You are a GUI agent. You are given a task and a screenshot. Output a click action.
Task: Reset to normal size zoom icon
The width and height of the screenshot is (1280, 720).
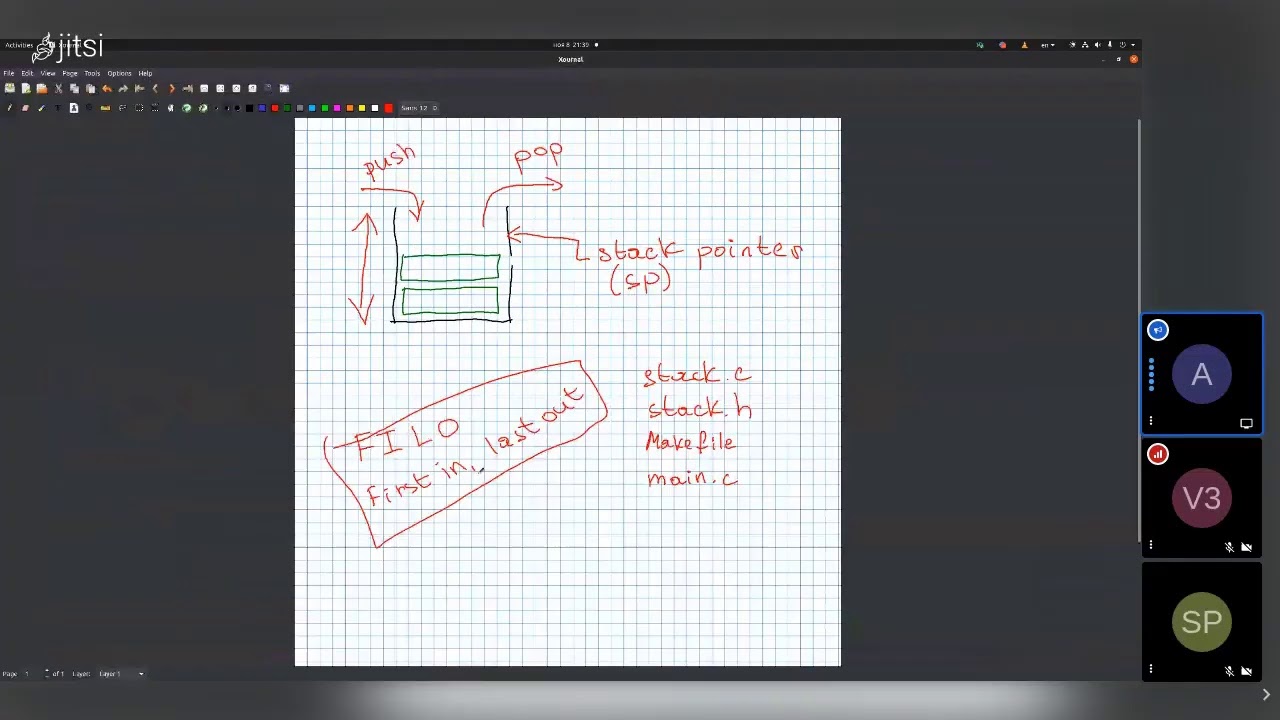(252, 88)
